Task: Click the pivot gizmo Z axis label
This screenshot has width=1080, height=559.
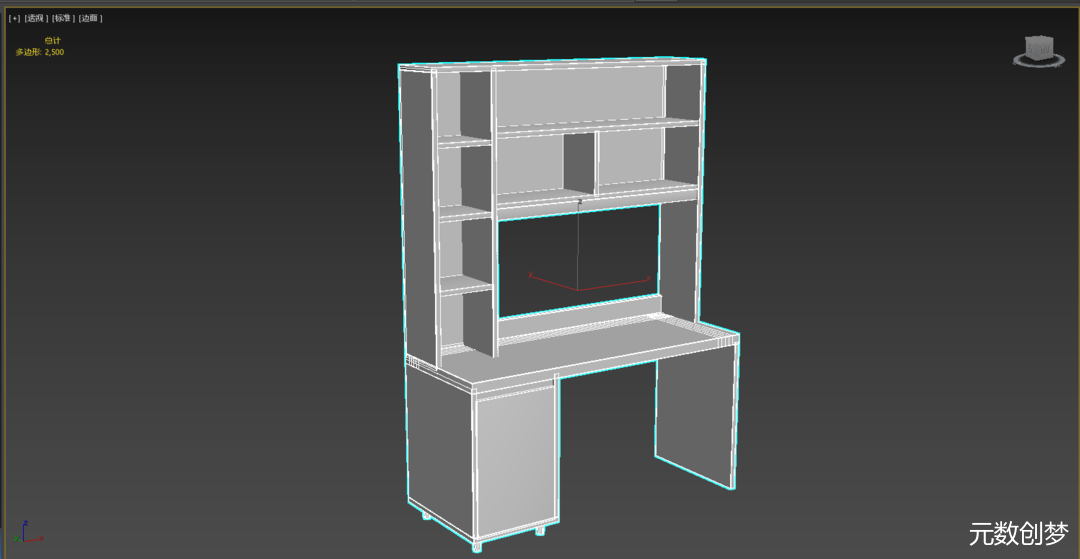Action: coord(579,201)
